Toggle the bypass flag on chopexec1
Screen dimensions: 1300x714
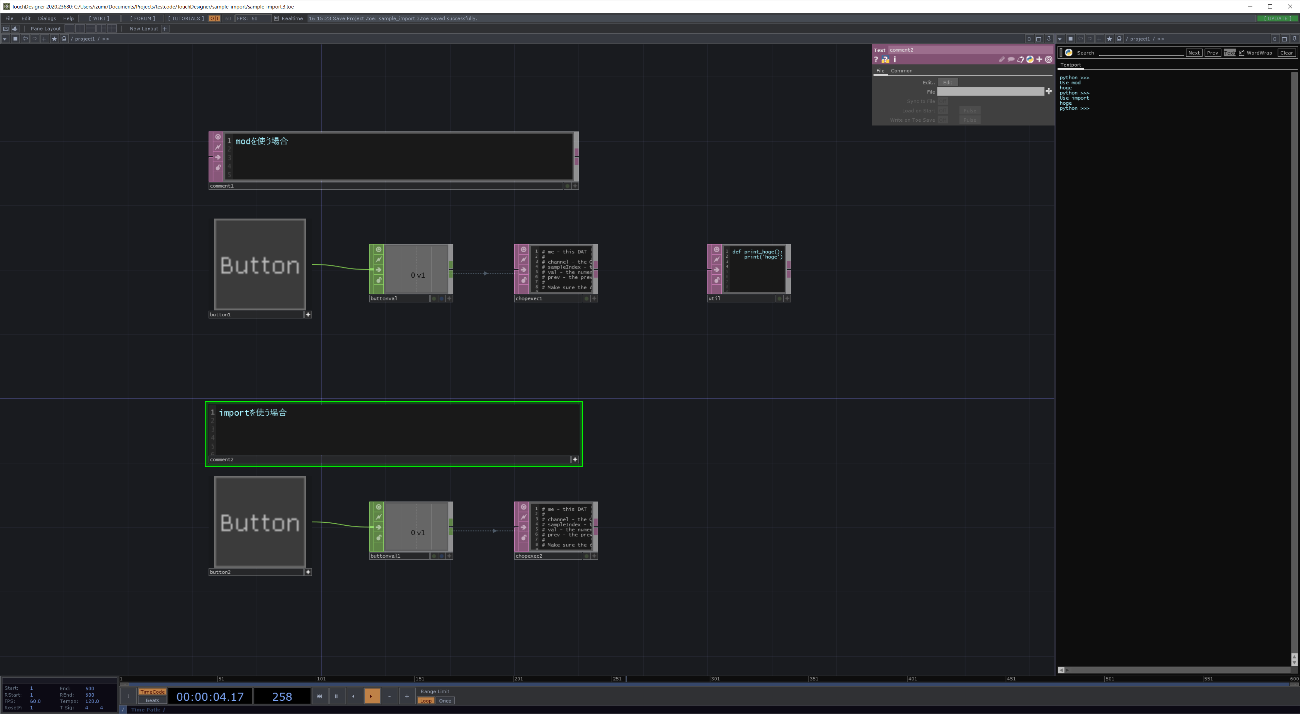click(523, 269)
